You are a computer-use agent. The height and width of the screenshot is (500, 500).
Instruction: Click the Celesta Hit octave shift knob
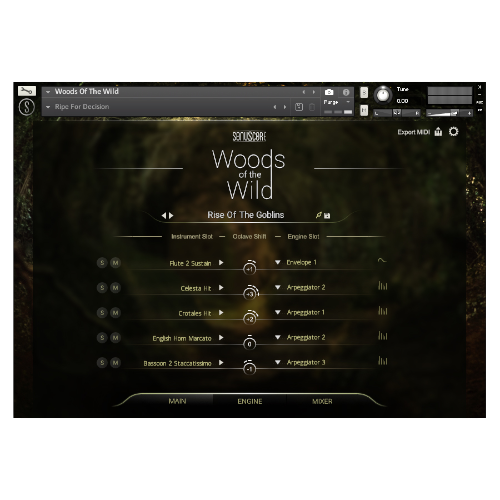250,294
